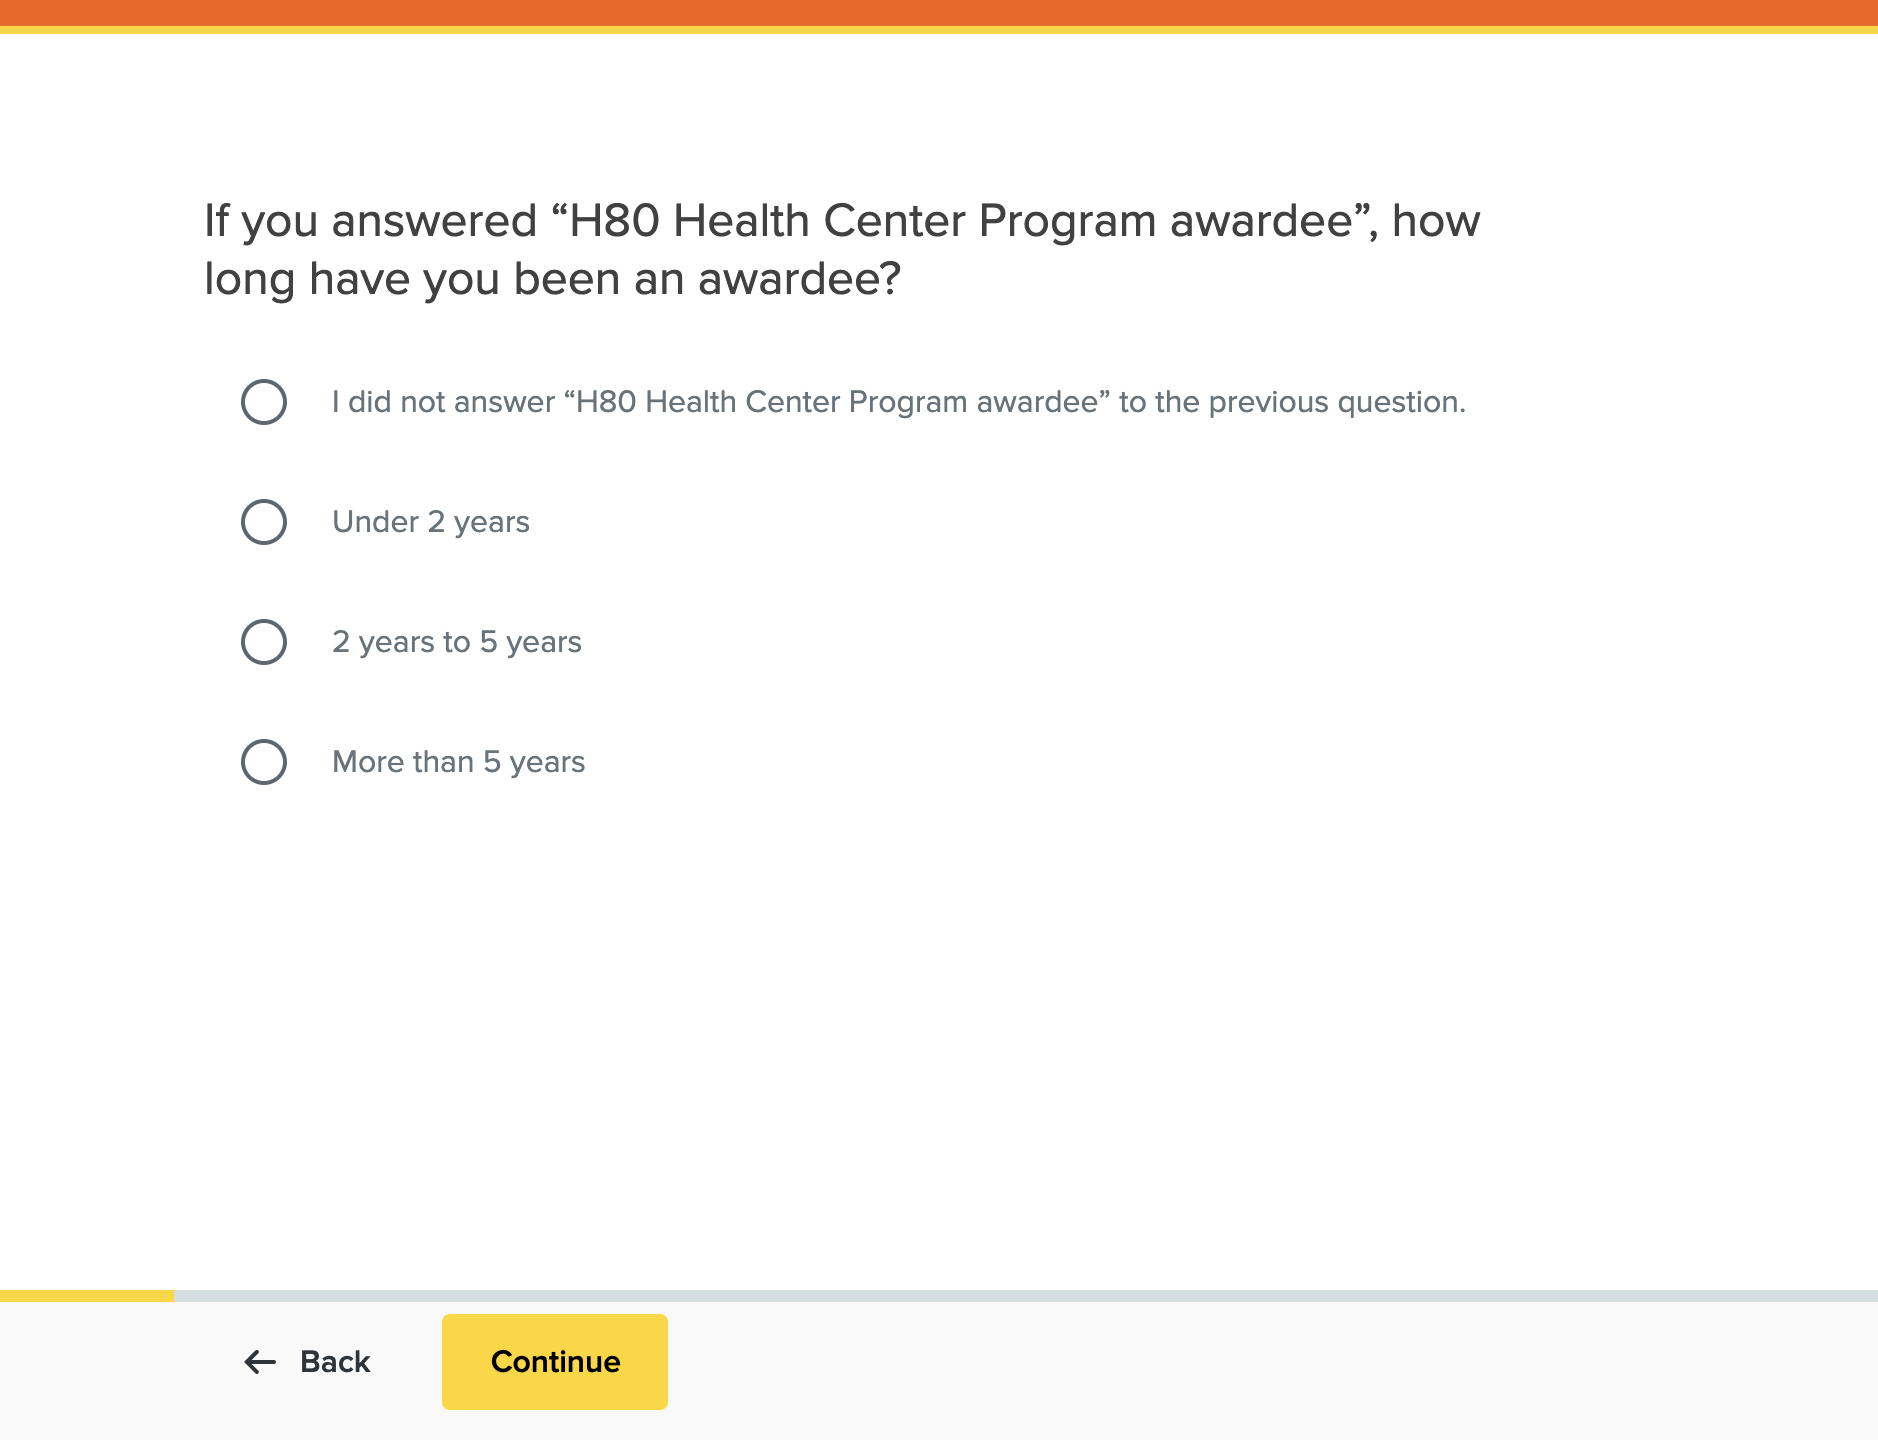Click the thin yellow stripe under orange header
1878x1440 pixels.
(939, 30)
